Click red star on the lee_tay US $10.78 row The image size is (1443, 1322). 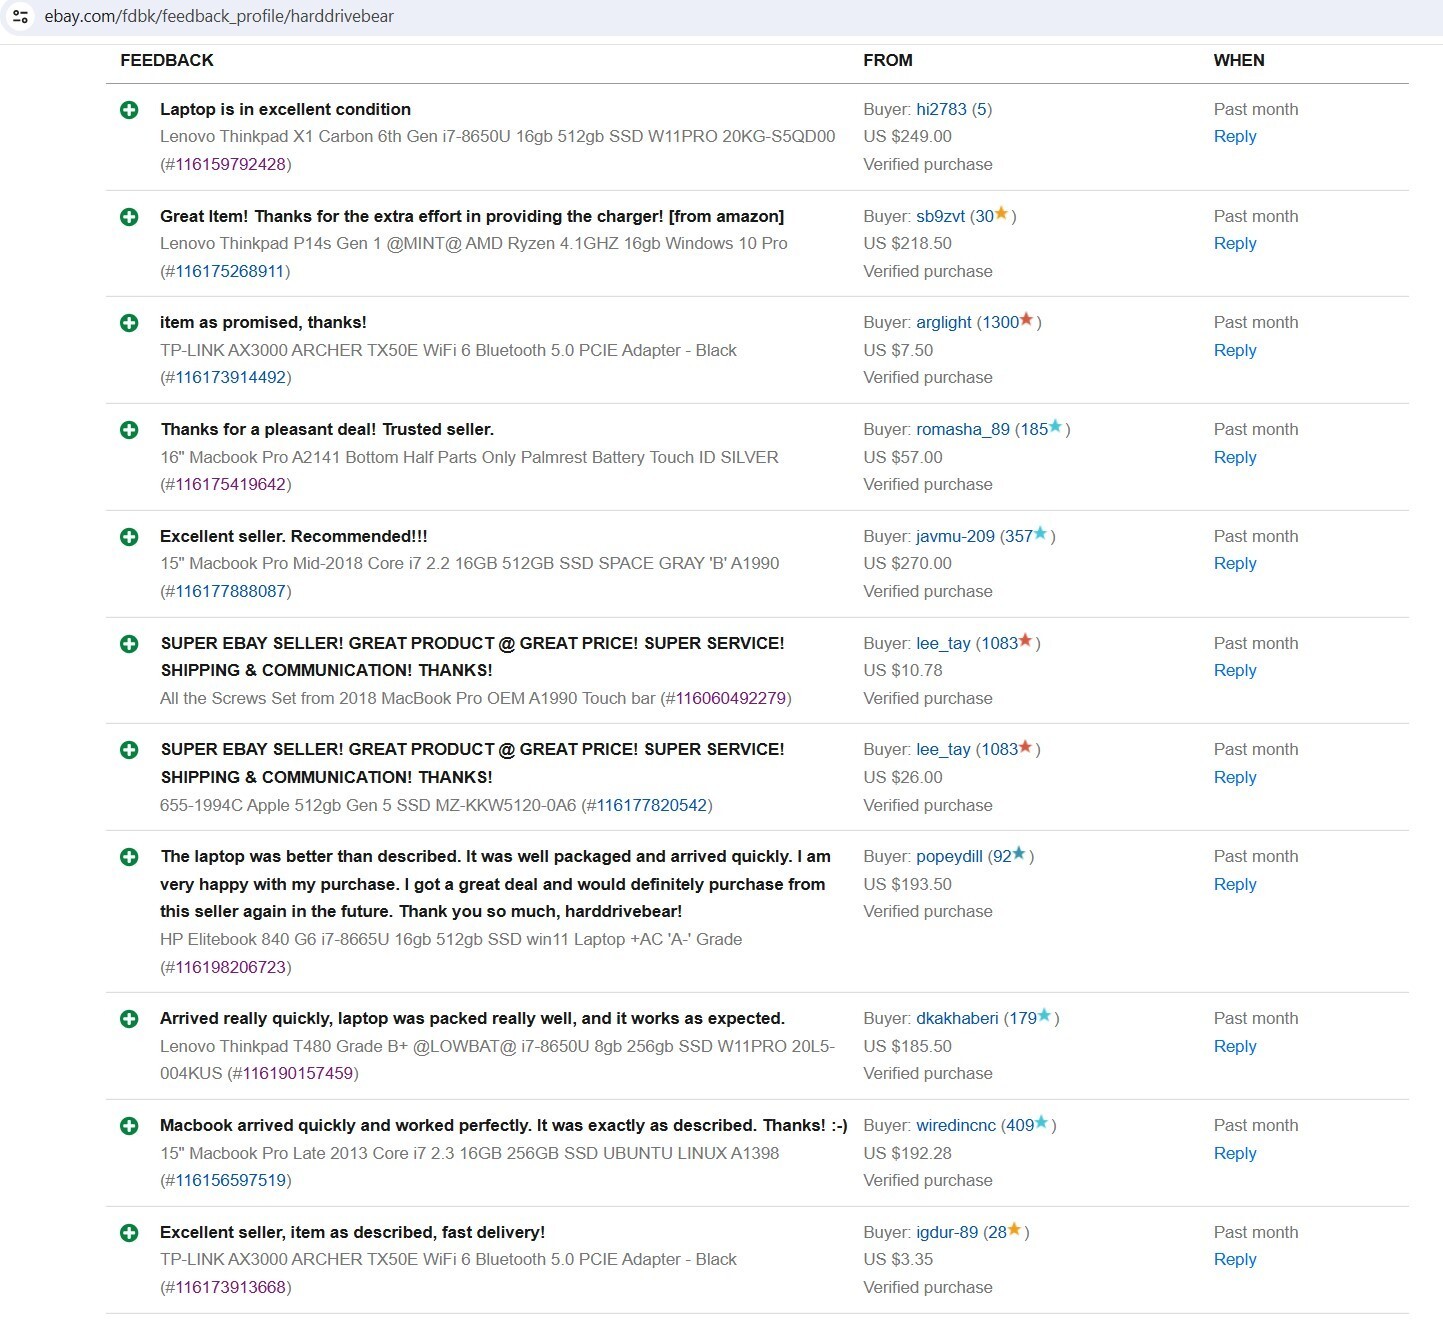tap(1025, 641)
